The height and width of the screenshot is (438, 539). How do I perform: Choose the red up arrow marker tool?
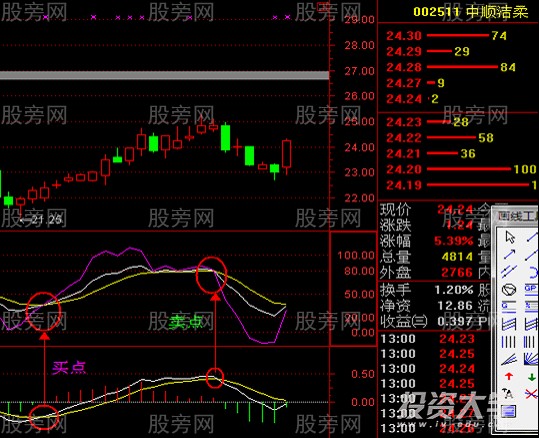pyautogui.click(x=509, y=376)
